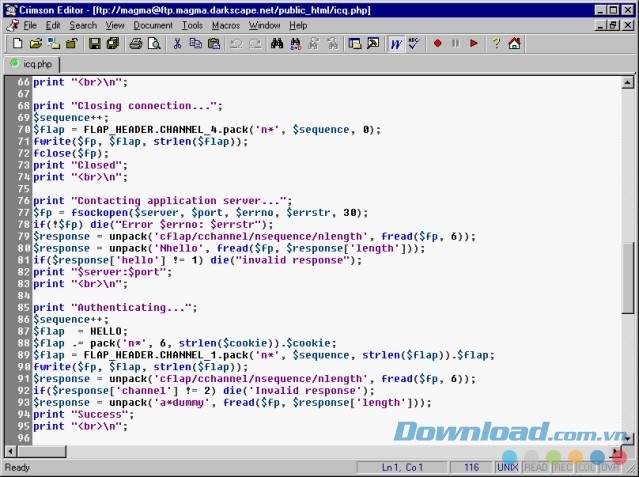
Task: Click line 77 containing fsockopen
Action: coord(200,212)
